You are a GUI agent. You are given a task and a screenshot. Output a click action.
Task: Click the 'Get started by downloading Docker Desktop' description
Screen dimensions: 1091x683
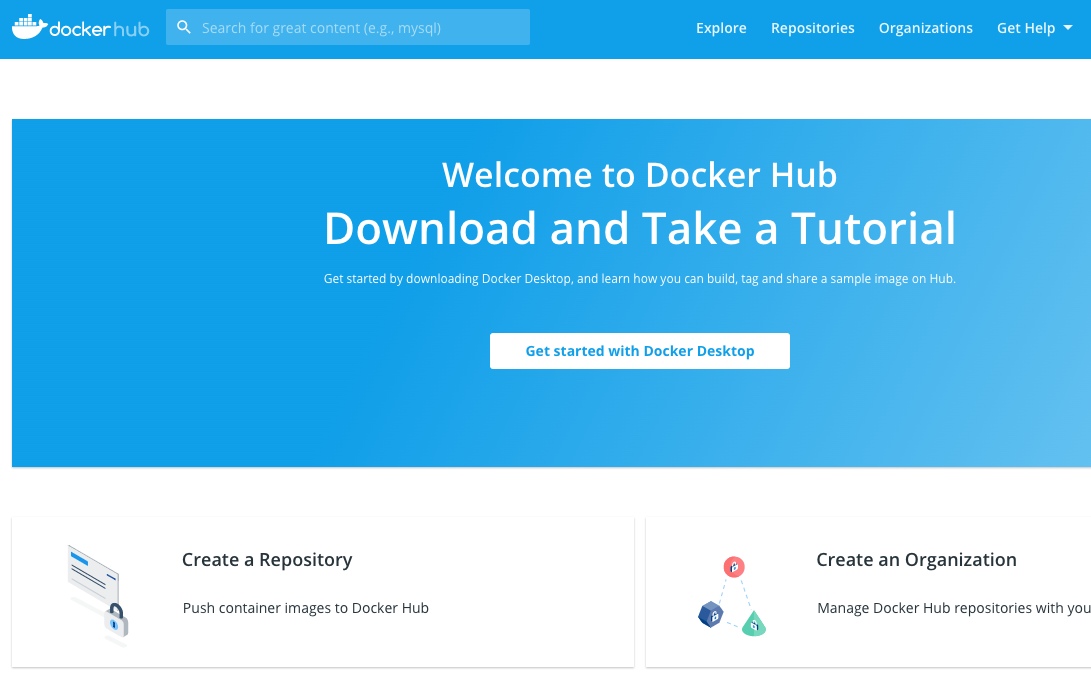(x=639, y=278)
